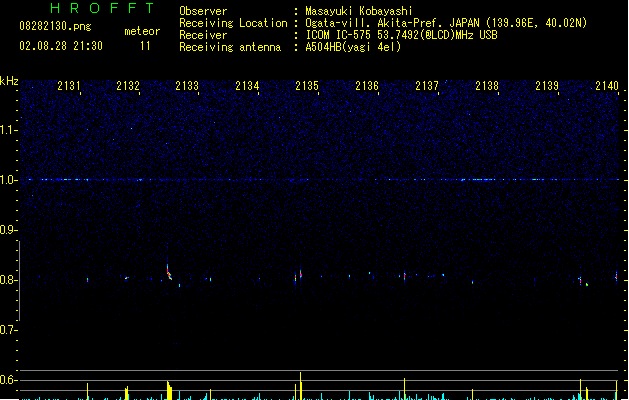Click the A504HB(yagi 4el) antenna text
The height and width of the screenshot is (400, 629).
point(353,47)
